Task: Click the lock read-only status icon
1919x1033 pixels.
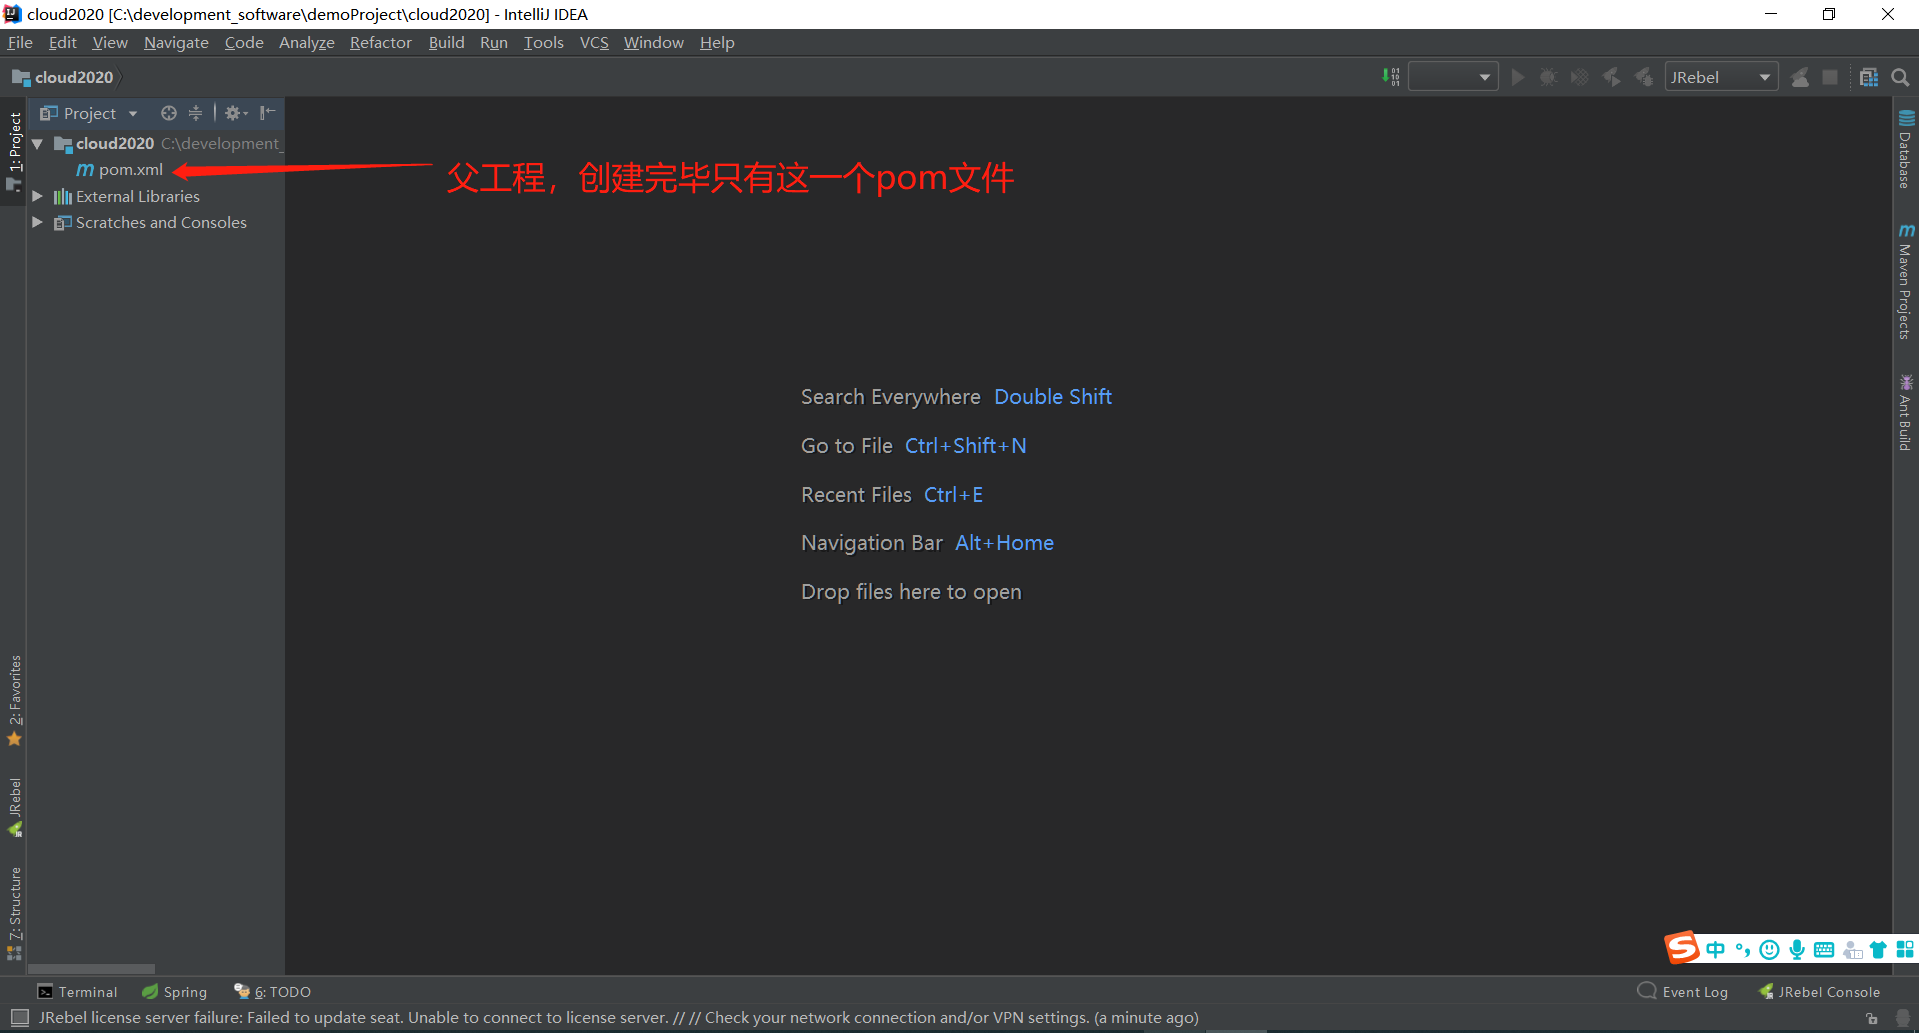Action: pyautogui.click(x=1872, y=1018)
